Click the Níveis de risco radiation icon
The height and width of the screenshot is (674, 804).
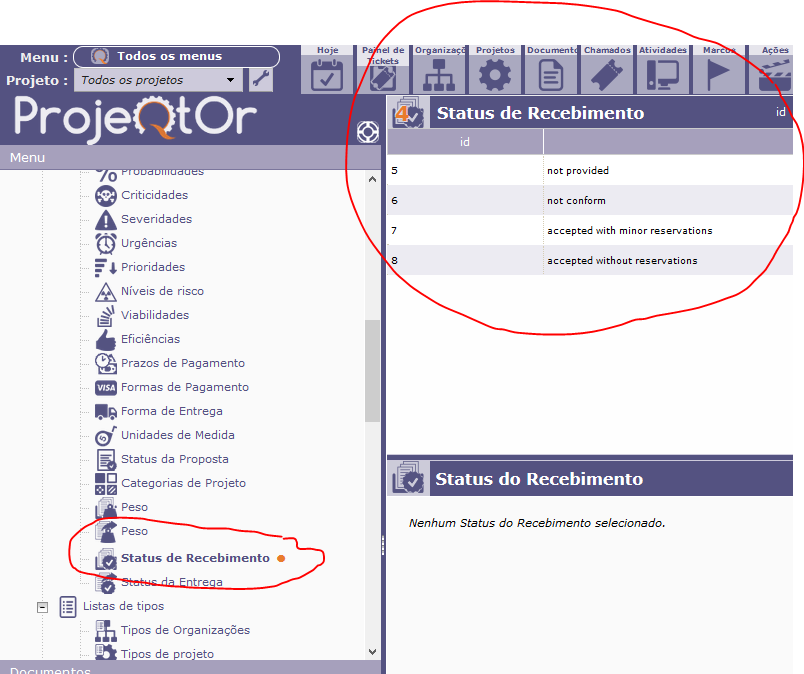click(x=106, y=292)
